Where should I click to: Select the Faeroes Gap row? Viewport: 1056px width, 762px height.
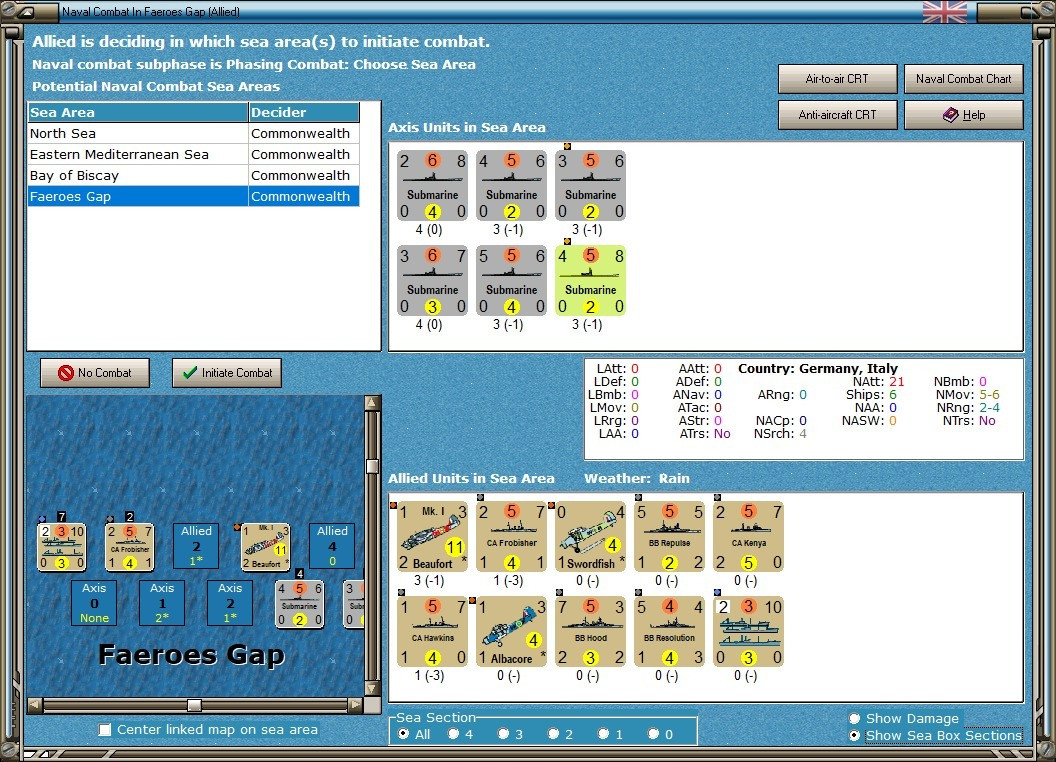(193, 196)
